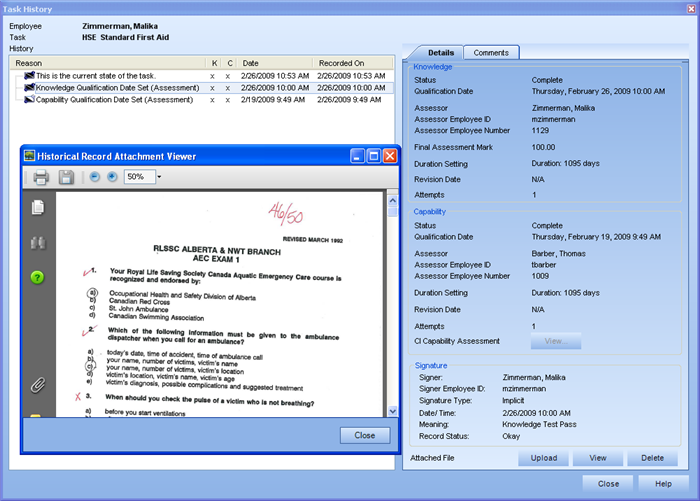
Task: Close the Task History dialog with Close button
Action: pos(608,484)
